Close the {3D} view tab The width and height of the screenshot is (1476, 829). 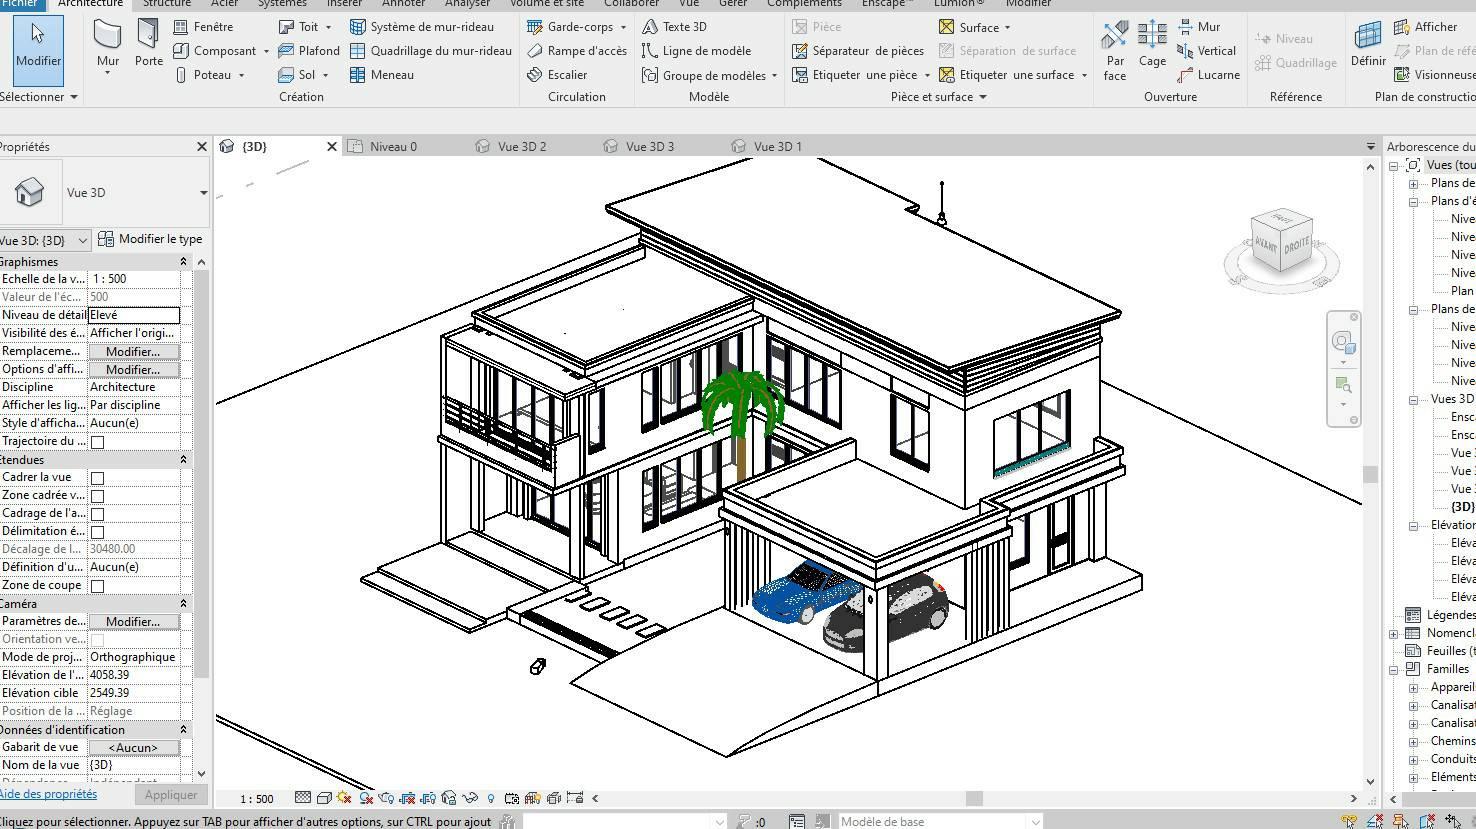point(332,147)
